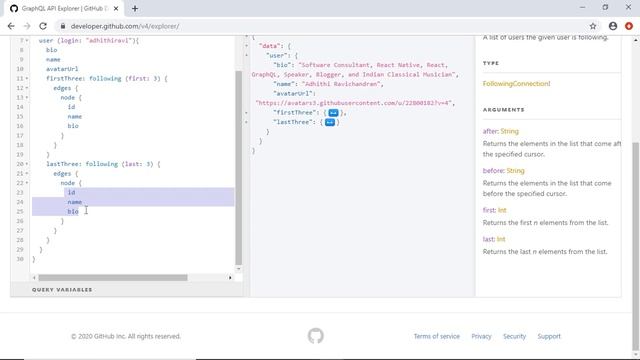
Task: Click "Adhithi Ravichandran" name value in results
Action: [x=341, y=84]
